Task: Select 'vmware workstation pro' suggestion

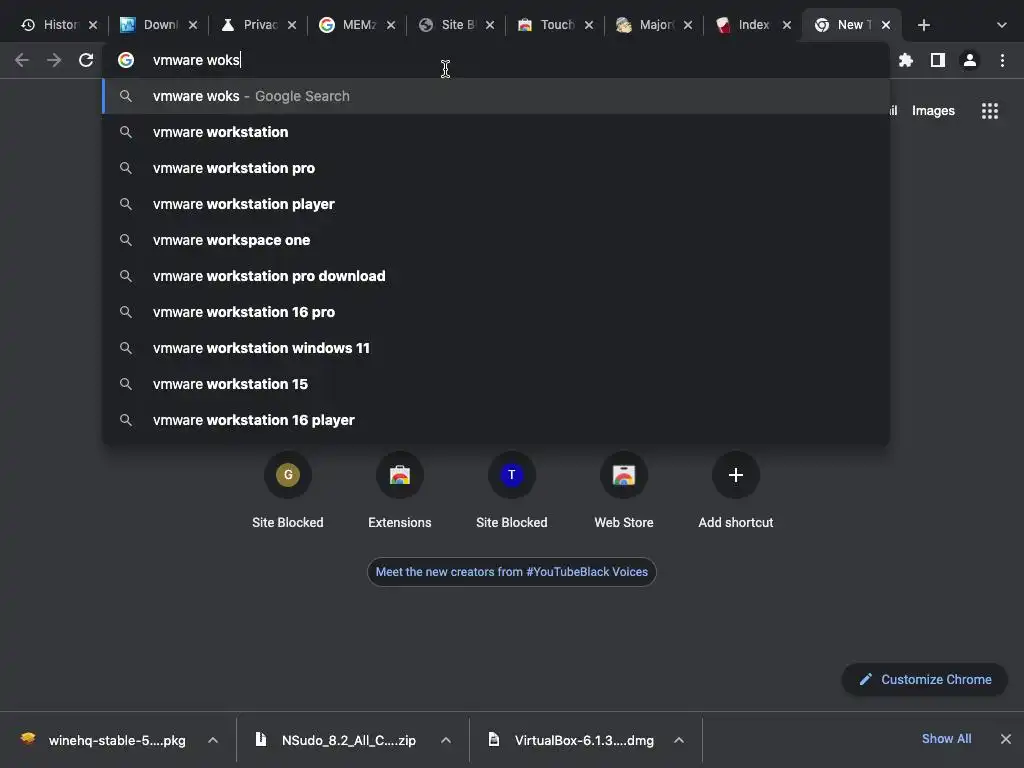Action: click(x=496, y=168)
